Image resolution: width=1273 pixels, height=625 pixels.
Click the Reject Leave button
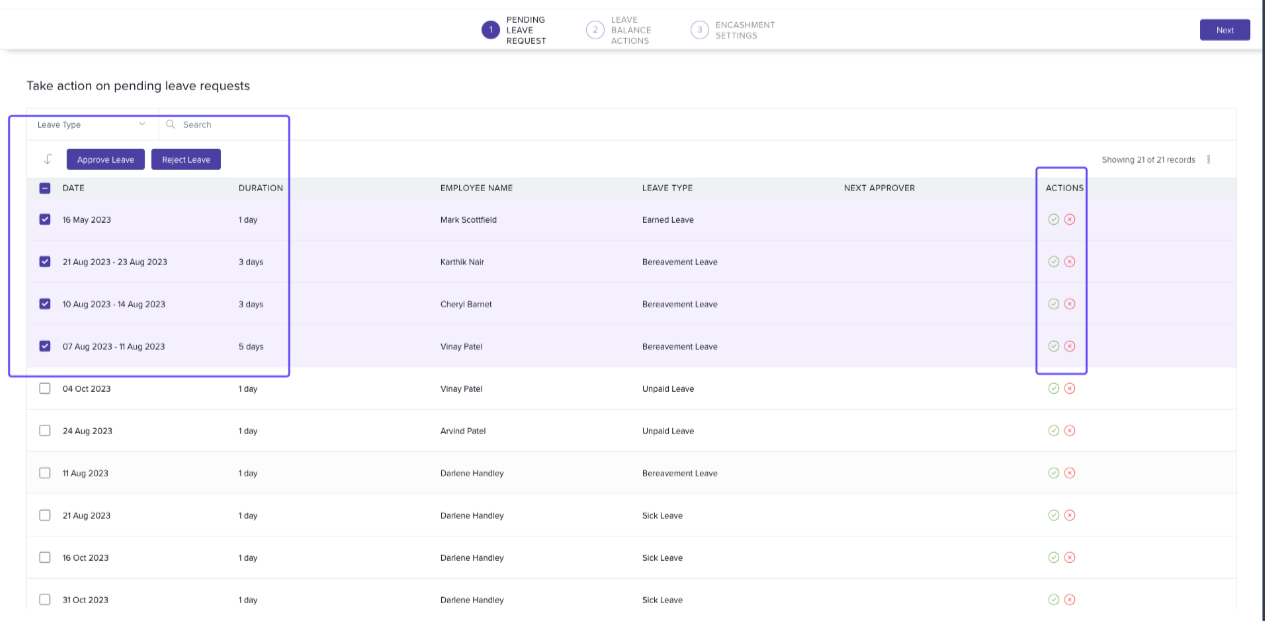click(x=186, y=160)
